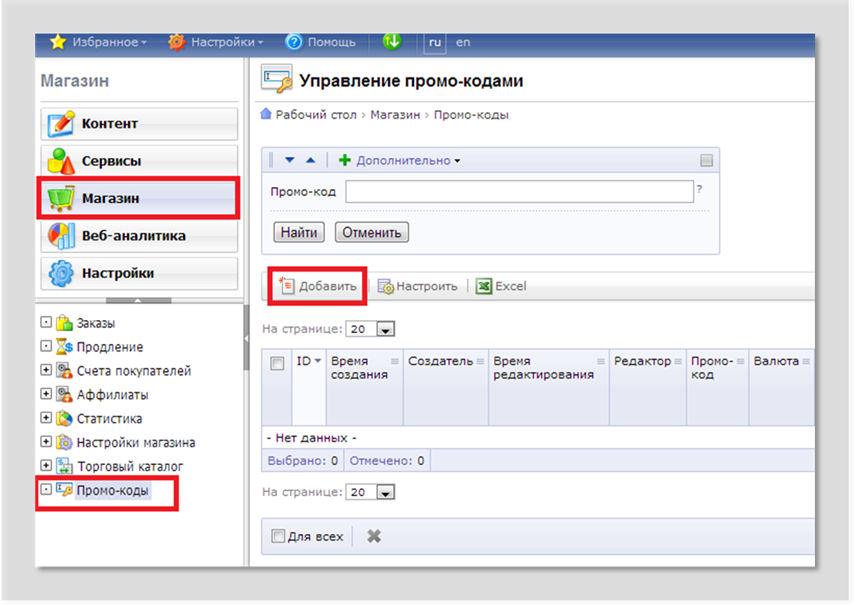This screenshot has height=605, width=855.
Task: Click the help question mark beside Промо-код field
Action: pos(699,189)
